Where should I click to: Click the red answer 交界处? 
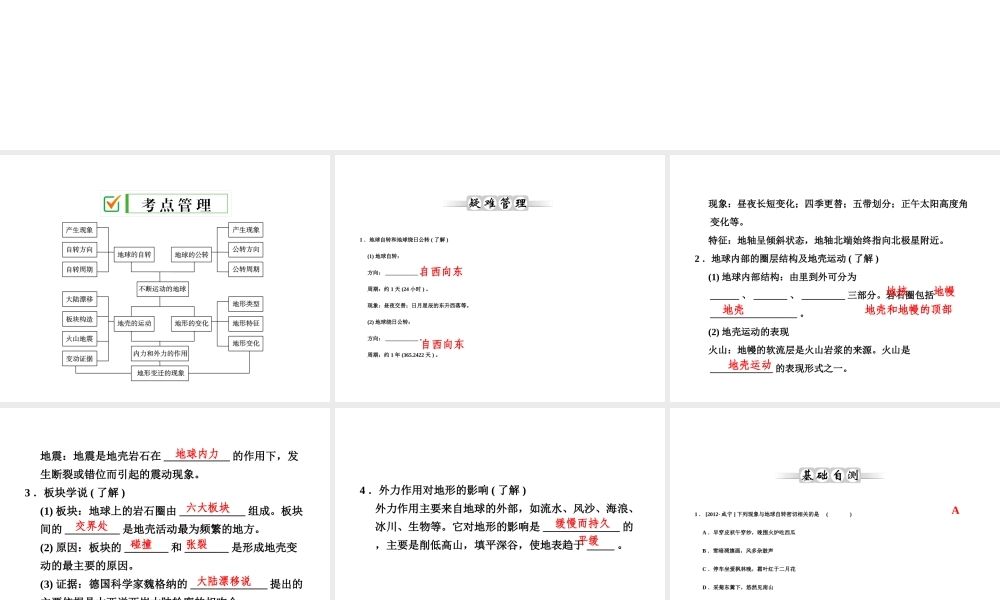pos(91,526)
